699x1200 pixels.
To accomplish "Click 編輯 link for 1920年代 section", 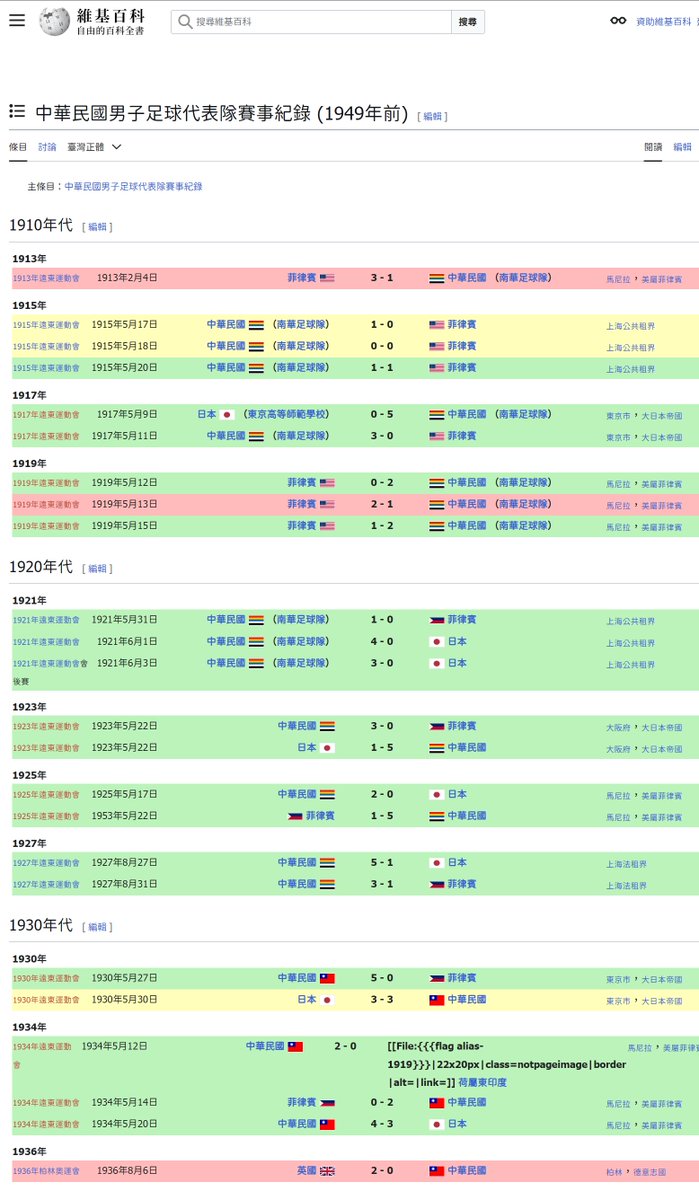I will click(97, 569).
